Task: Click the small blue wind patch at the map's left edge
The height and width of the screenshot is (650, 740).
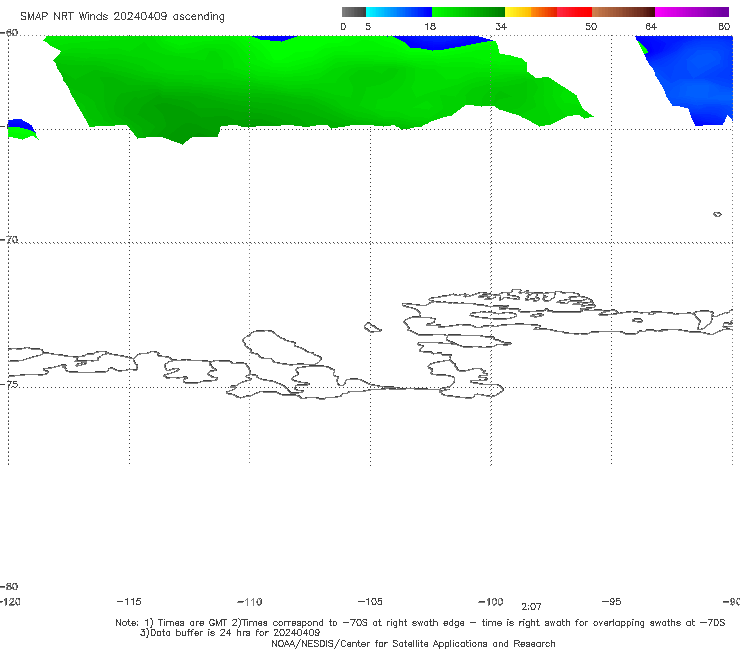Action: tap(19, 125)
